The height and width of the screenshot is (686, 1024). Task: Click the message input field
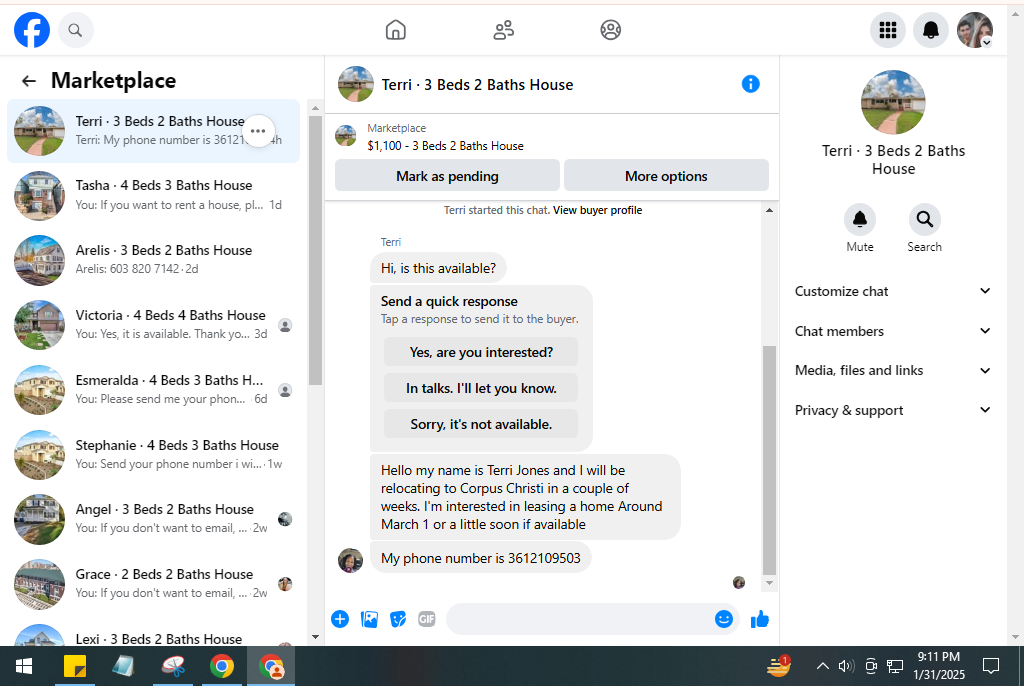click(x=580, y=619)
